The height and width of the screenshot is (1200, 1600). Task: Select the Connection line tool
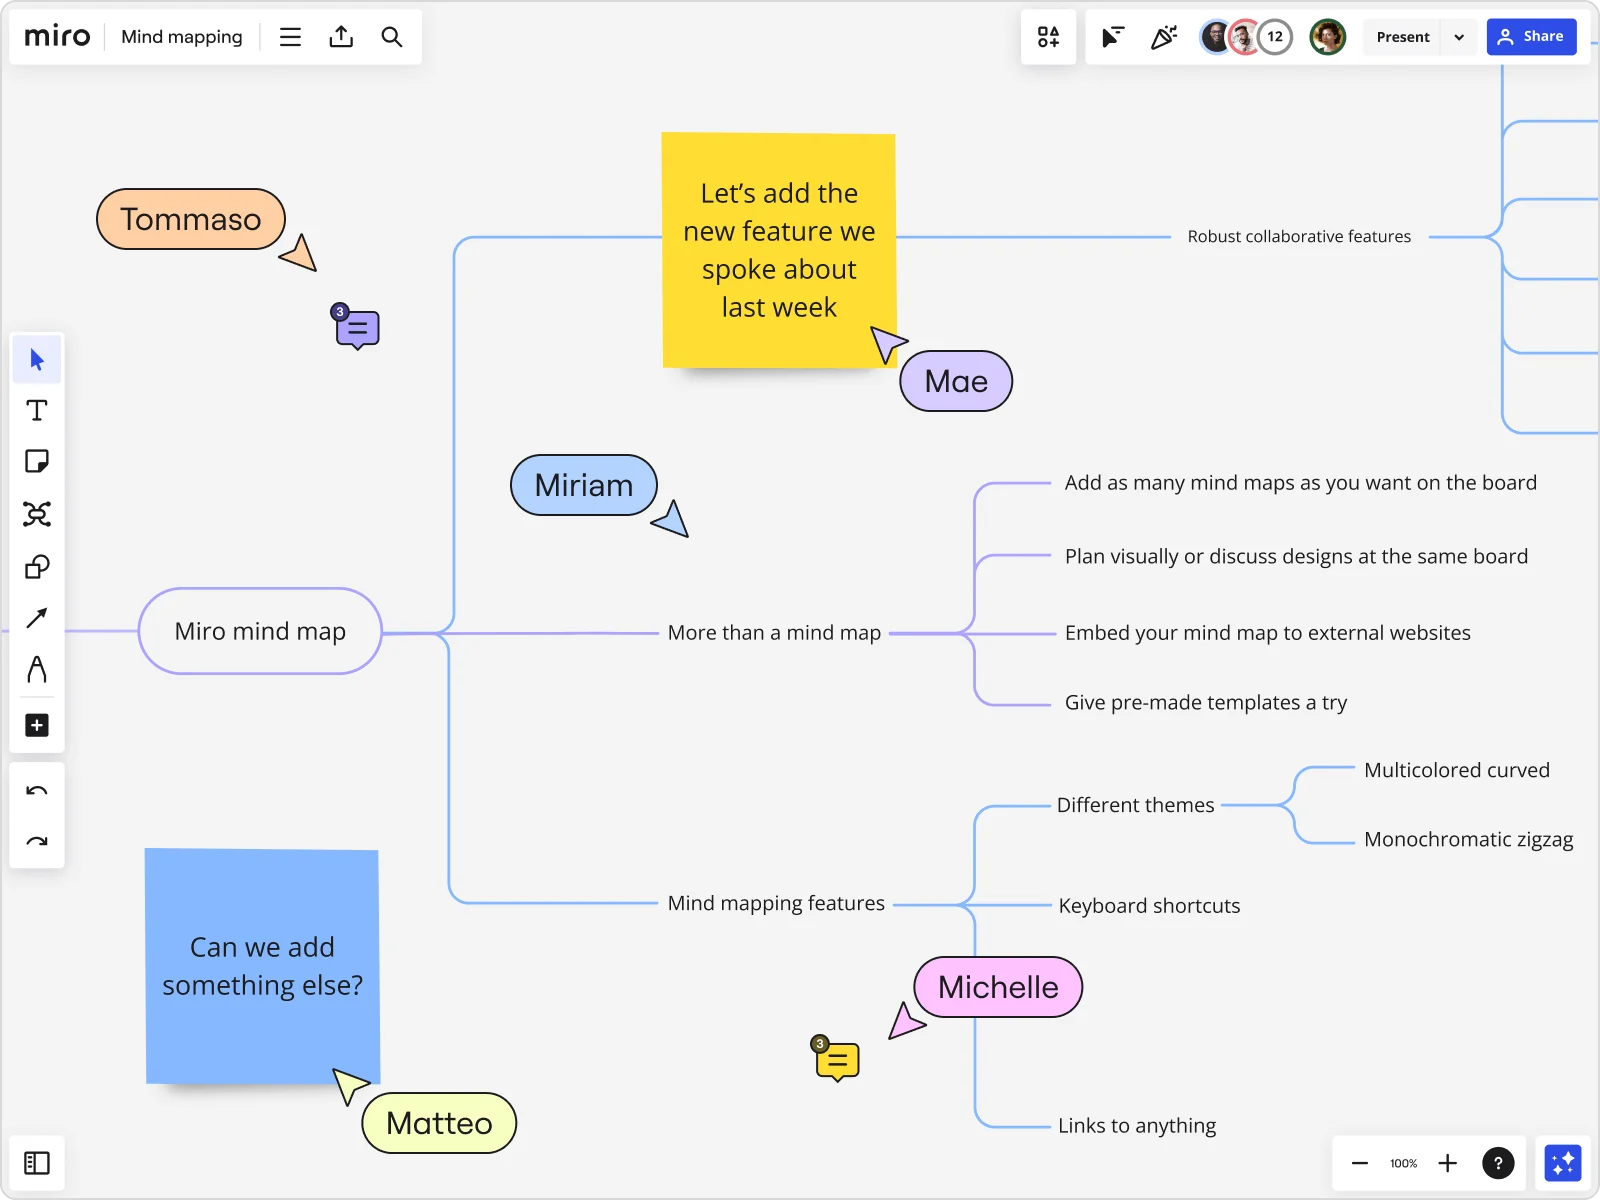(37, 618)
